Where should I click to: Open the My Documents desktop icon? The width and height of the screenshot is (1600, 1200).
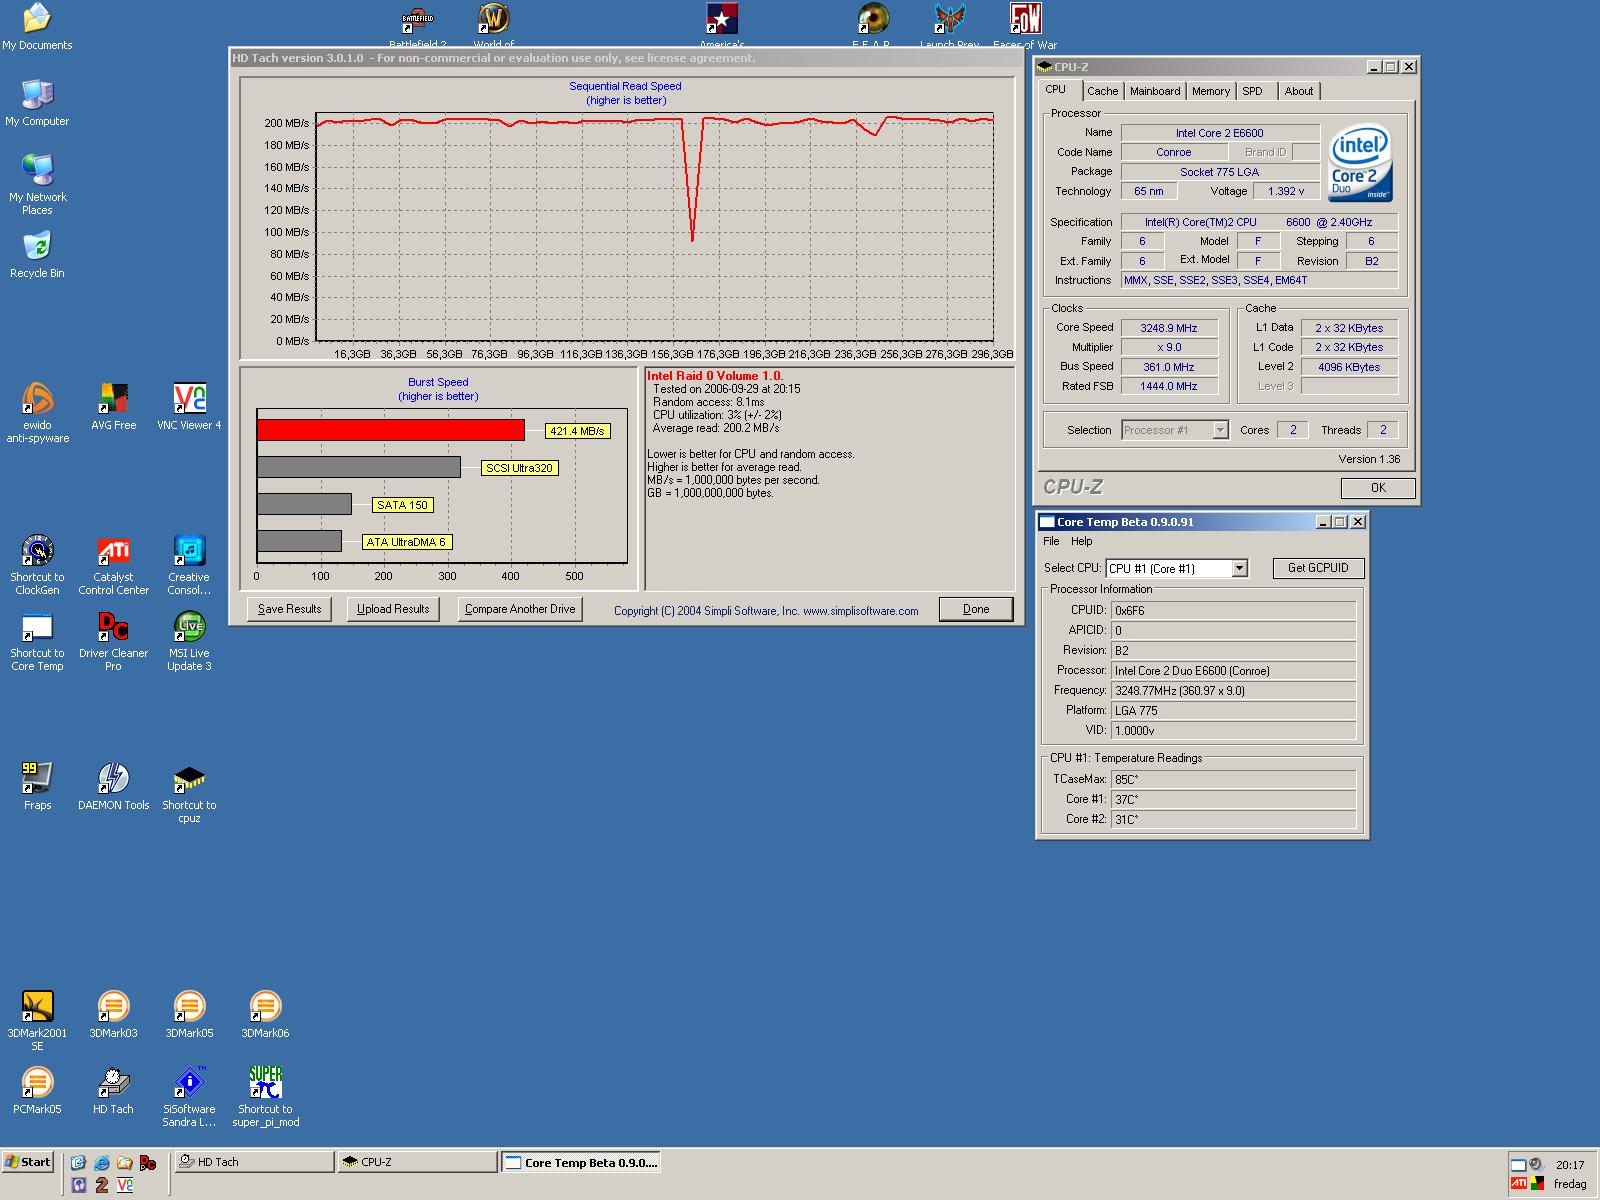[37, 25]
